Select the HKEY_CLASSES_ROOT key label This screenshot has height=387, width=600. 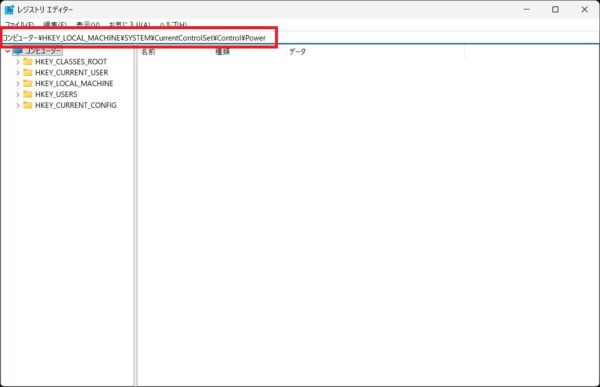pyautogui.click(x=71, y=62)
